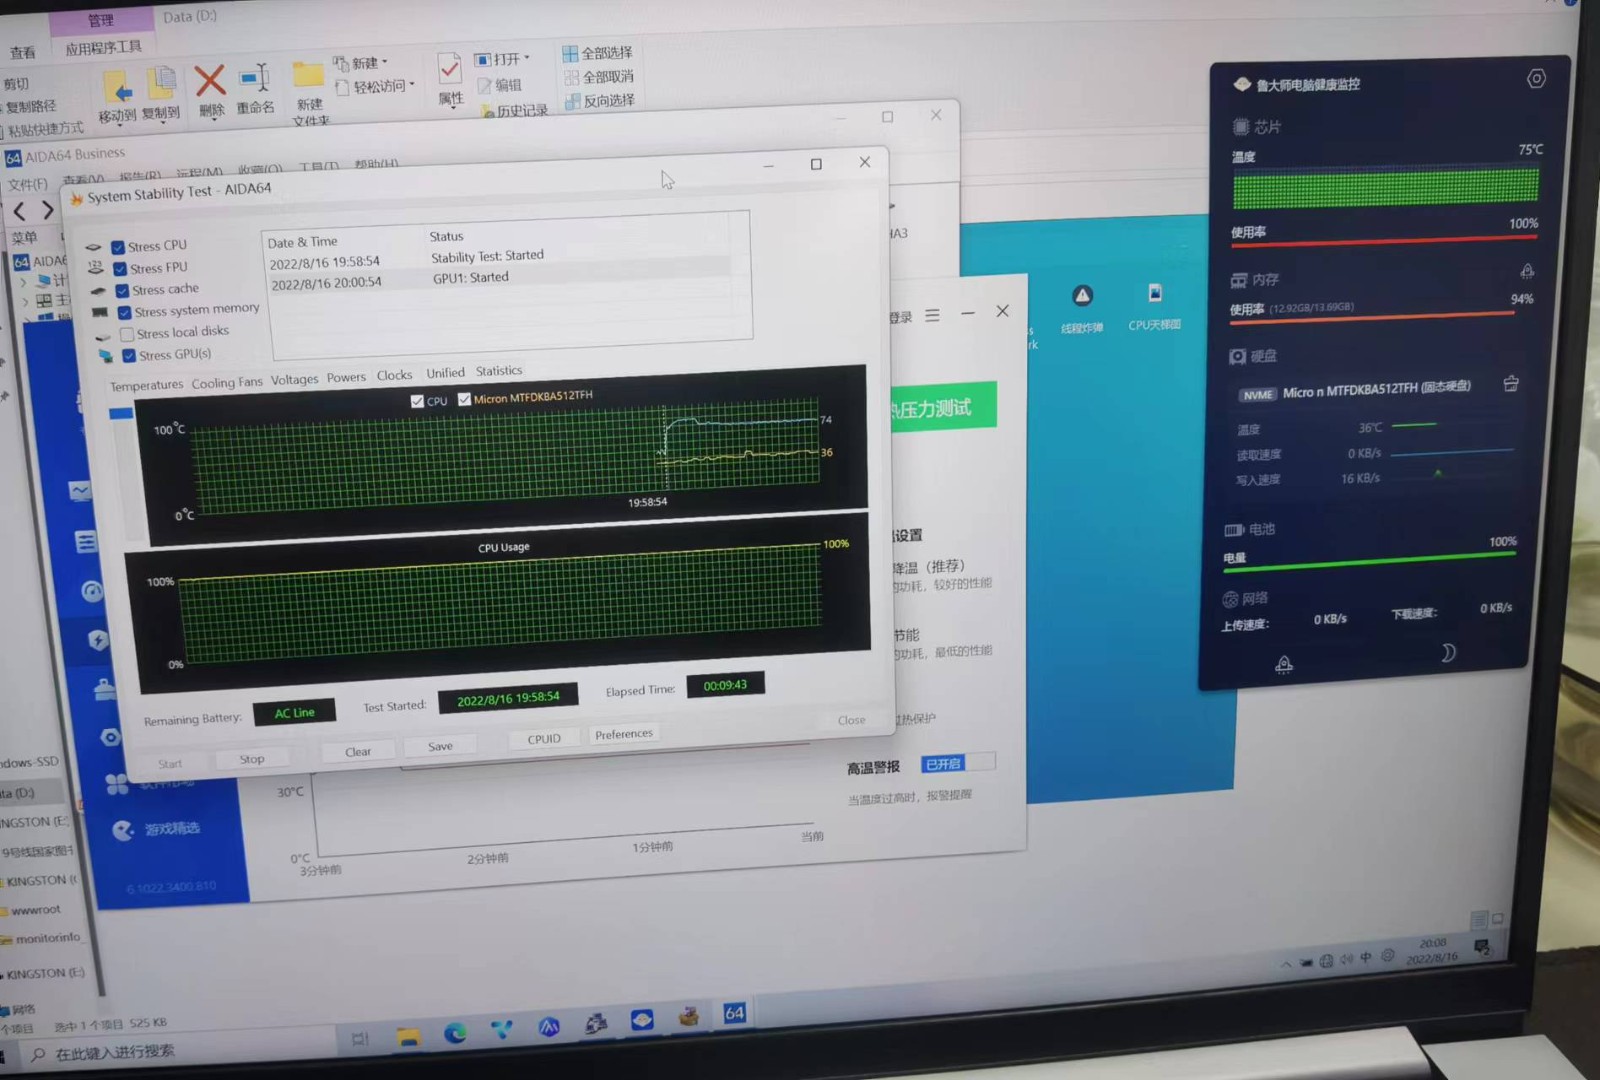
Task: Toggle Stress cache checkbox
Action: point(122,291)
